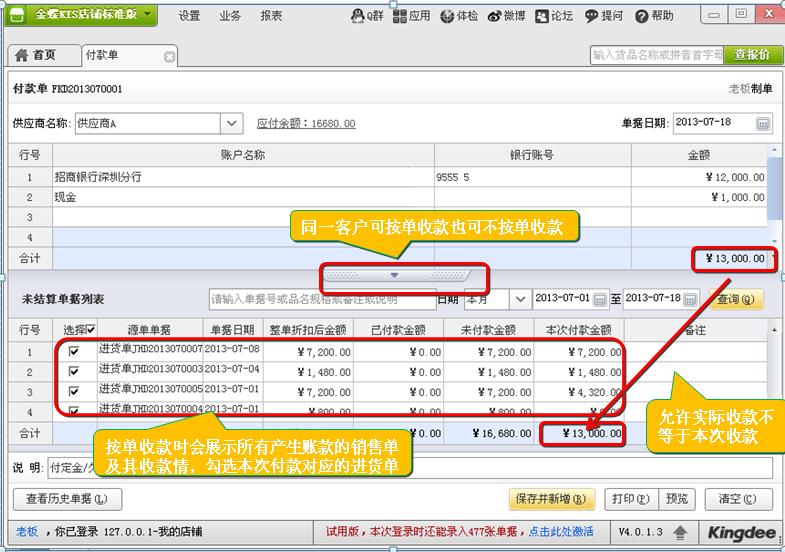Focus the 货品名称 search input field

(x=657, y=55)
